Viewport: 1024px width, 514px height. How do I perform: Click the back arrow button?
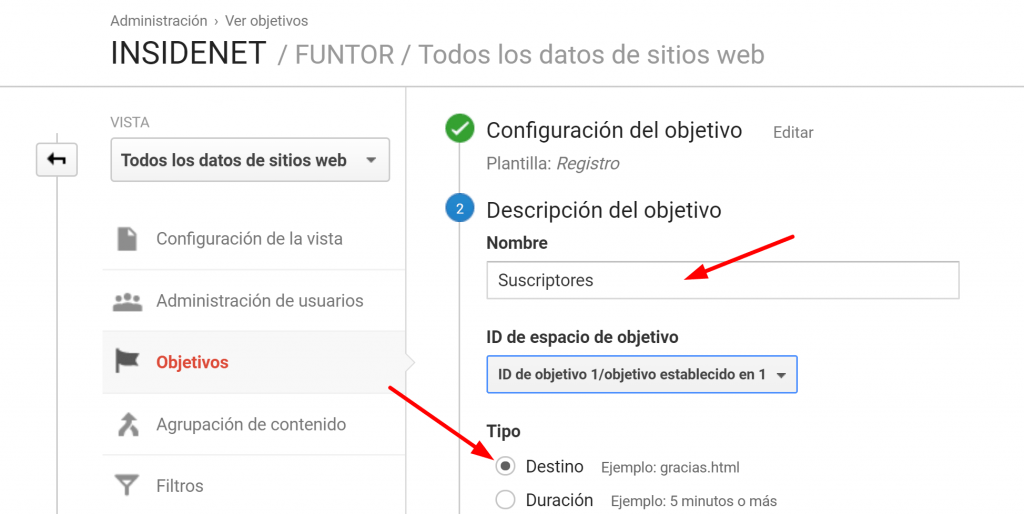[x=56, y=160]
